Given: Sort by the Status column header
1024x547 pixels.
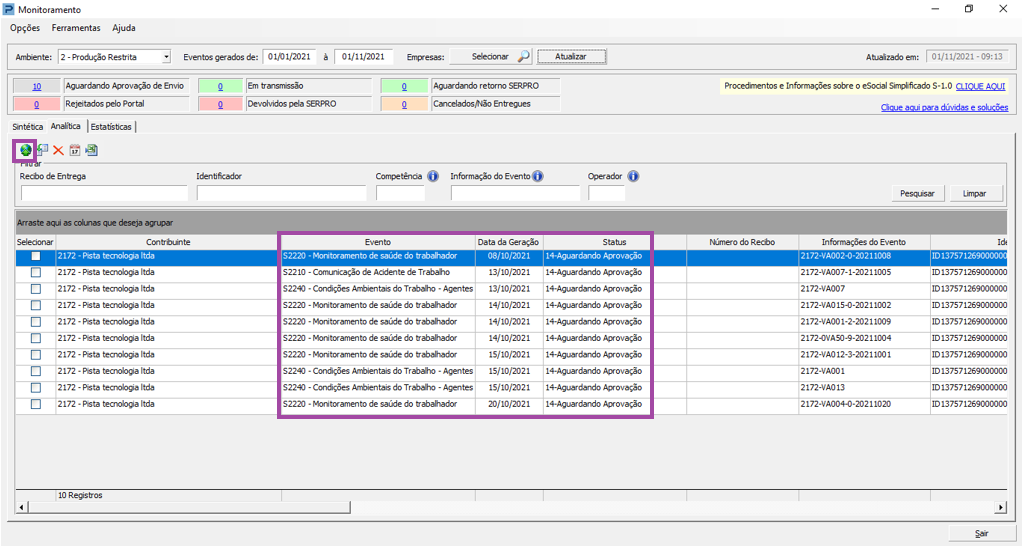Looking at the screenshot, I should tap(614, 242).
